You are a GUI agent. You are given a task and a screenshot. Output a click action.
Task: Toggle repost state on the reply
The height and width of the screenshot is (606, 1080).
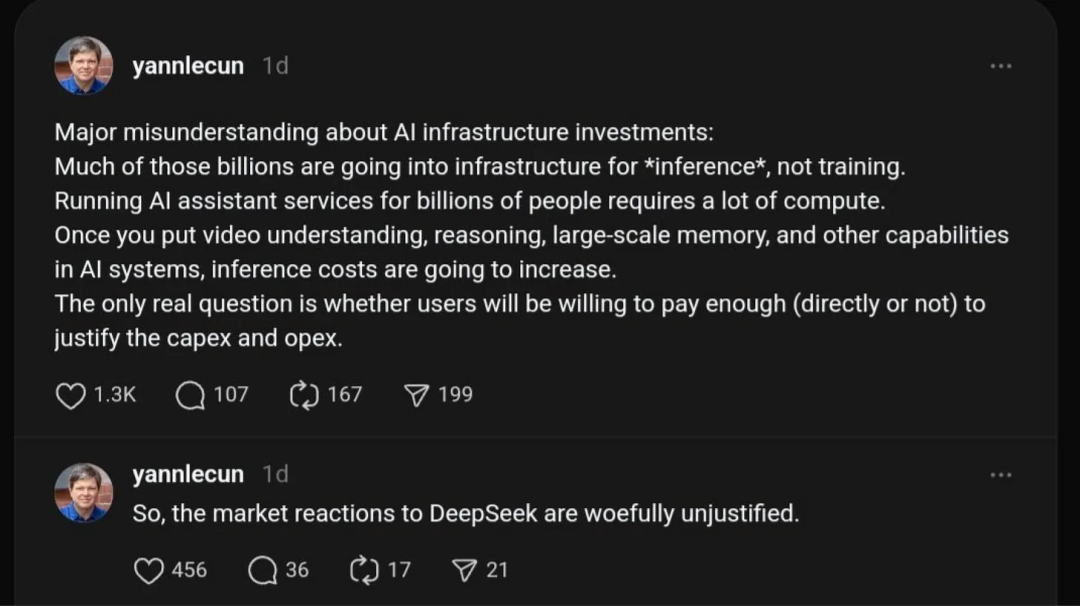366,570
